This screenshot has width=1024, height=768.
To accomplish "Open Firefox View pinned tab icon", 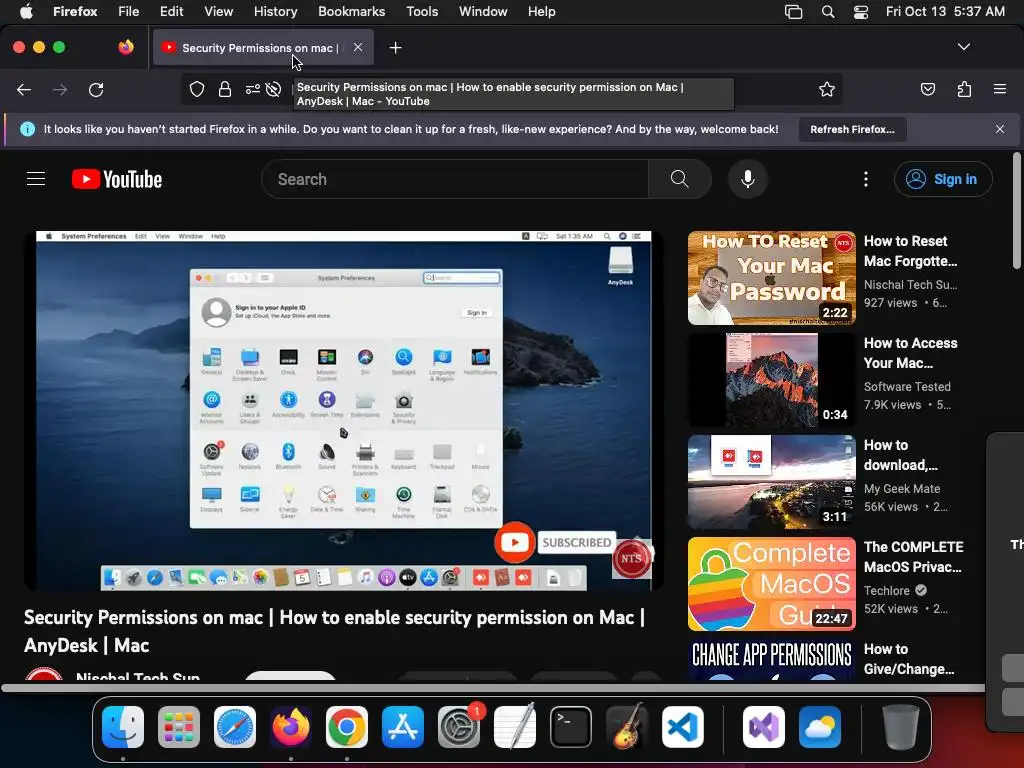I will pyautogui.click(x=125, y=47).
